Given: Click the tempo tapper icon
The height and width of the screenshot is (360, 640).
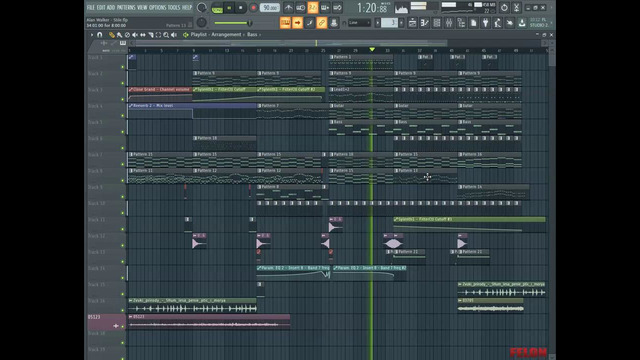Looking at the screenshot, I should [498, 23].
